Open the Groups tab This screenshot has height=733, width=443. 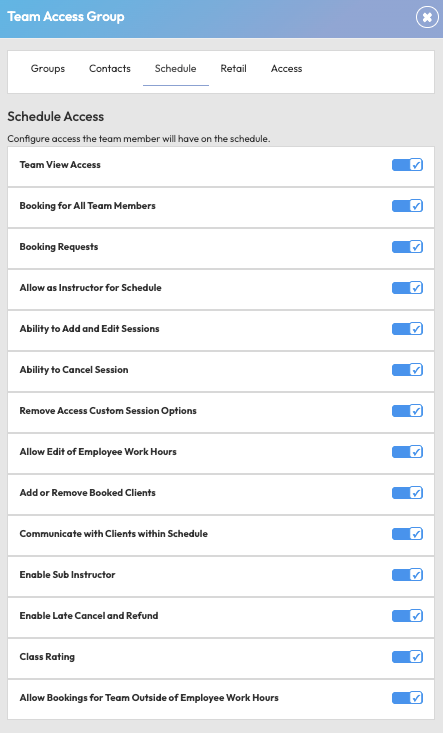(48, 69)
